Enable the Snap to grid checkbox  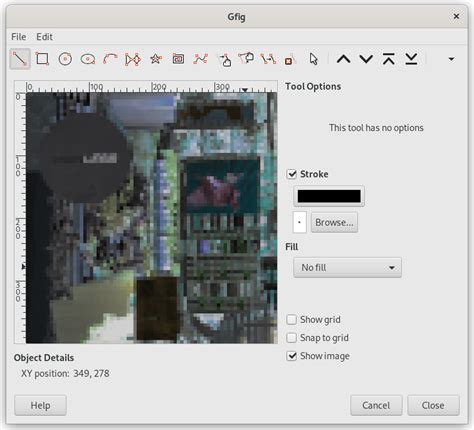click(x=292, y=338)
